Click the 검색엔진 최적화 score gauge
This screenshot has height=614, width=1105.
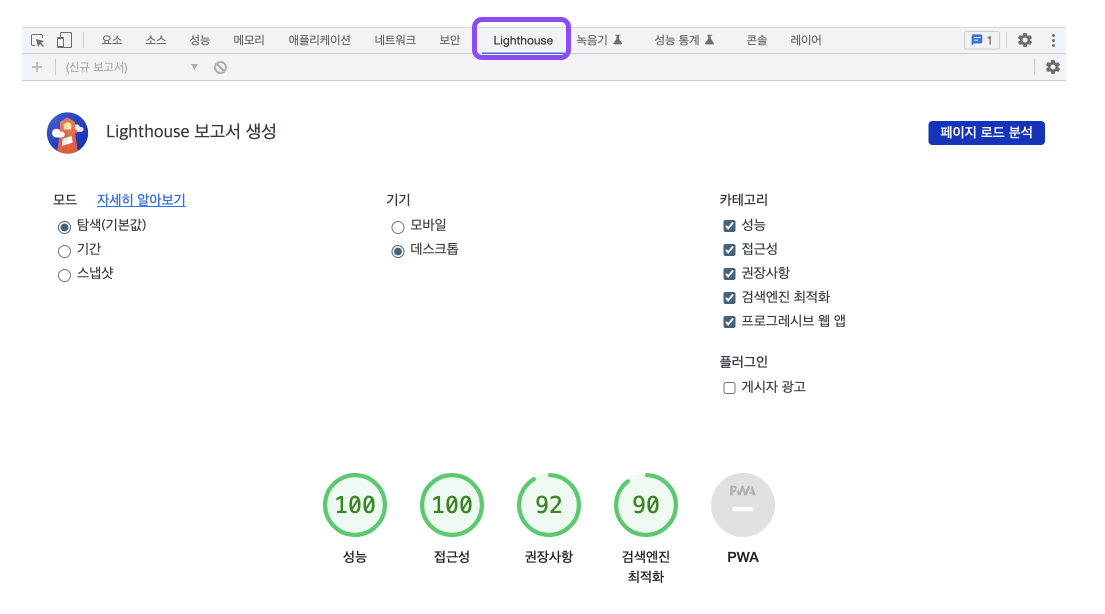click(x=646, y=505)
